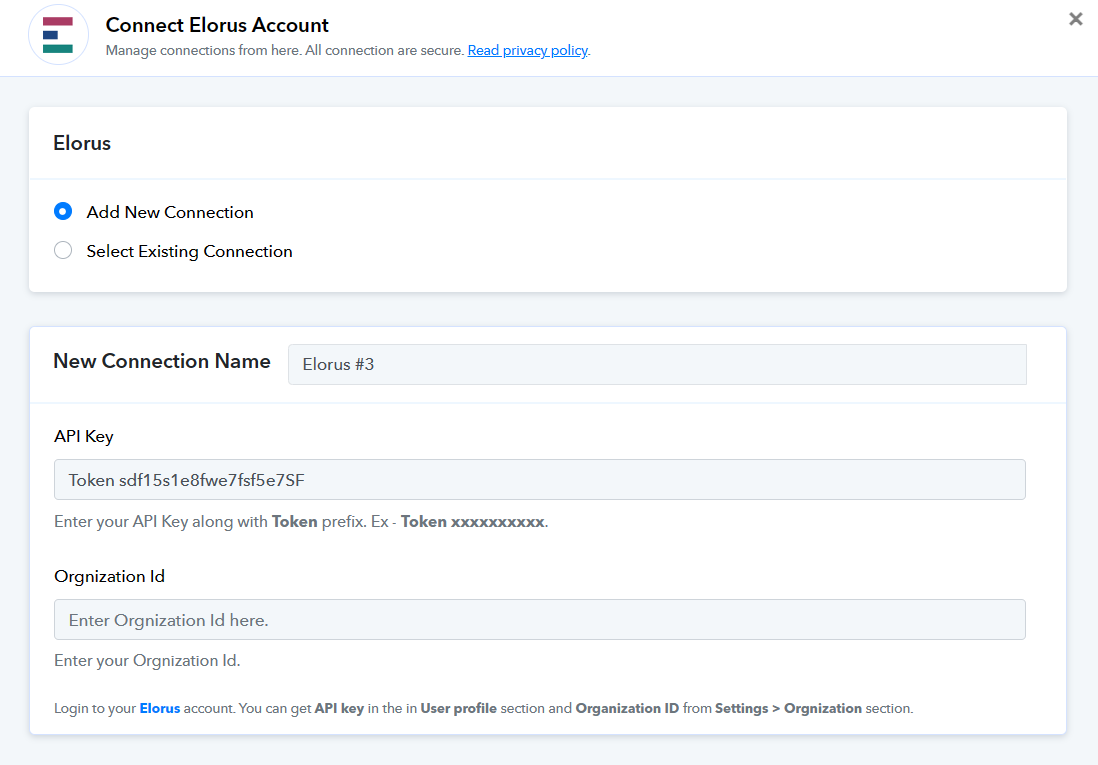Click the API Key label
Viewport: 1098px width, 765px height.
83,436
